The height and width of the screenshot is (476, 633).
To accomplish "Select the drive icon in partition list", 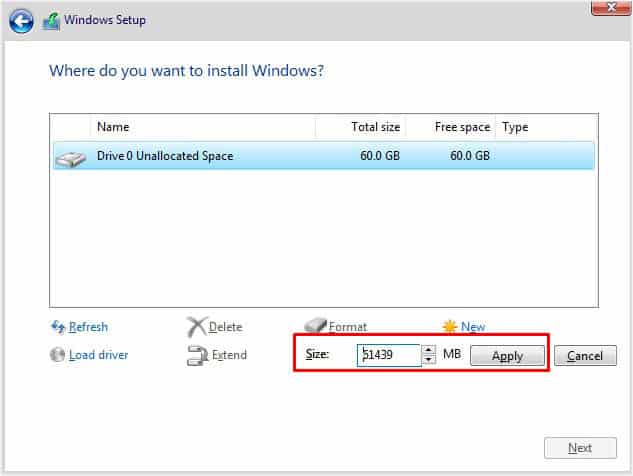I will pyautogui.click(x=70, y=159).
